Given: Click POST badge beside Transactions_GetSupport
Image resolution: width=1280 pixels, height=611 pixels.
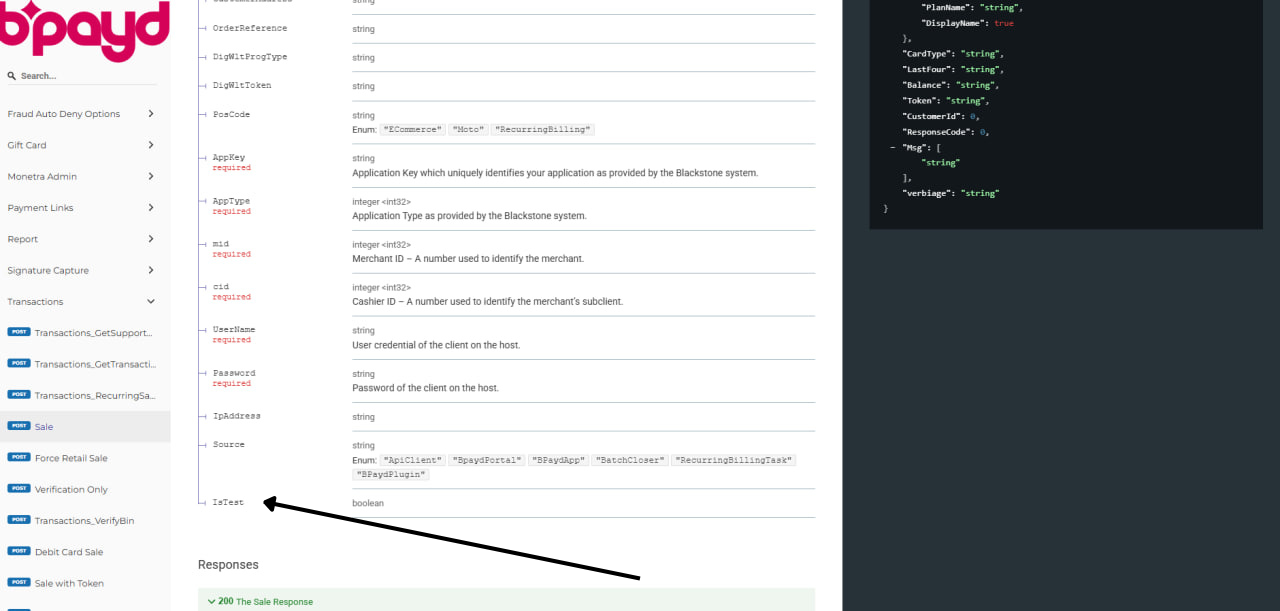Looking at the screenshot, I should tap(19, 332).
